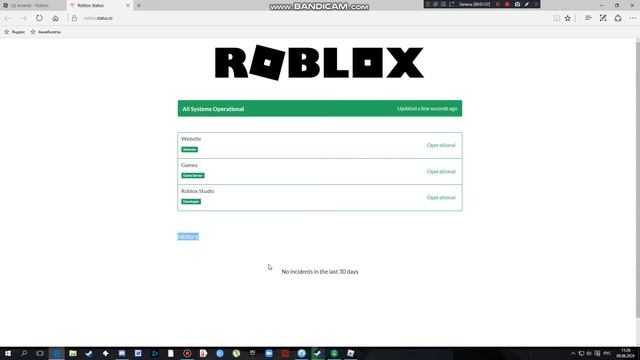Click the browser forward arrow

tap(23, 18)
